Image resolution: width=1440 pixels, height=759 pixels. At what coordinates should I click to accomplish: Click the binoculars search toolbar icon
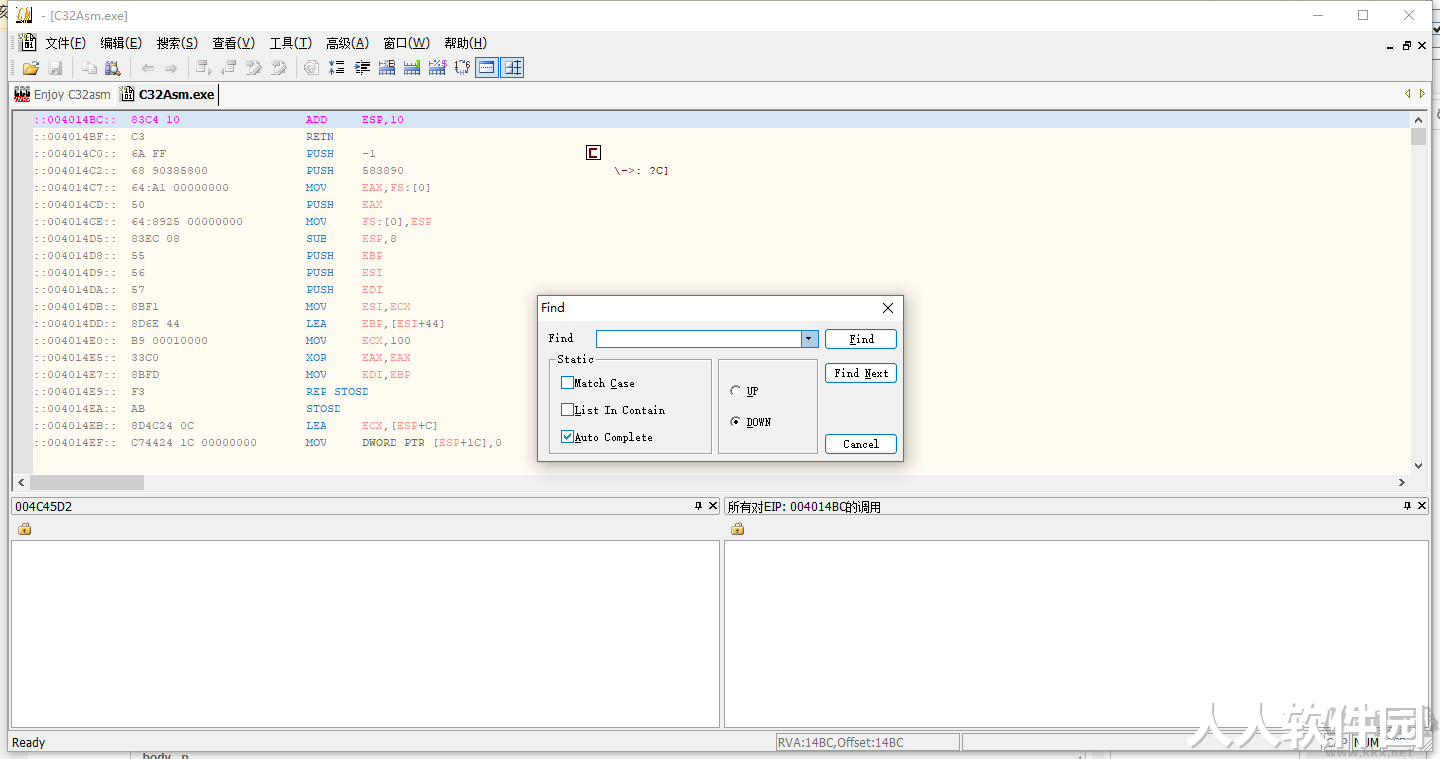tap(113, 68)
